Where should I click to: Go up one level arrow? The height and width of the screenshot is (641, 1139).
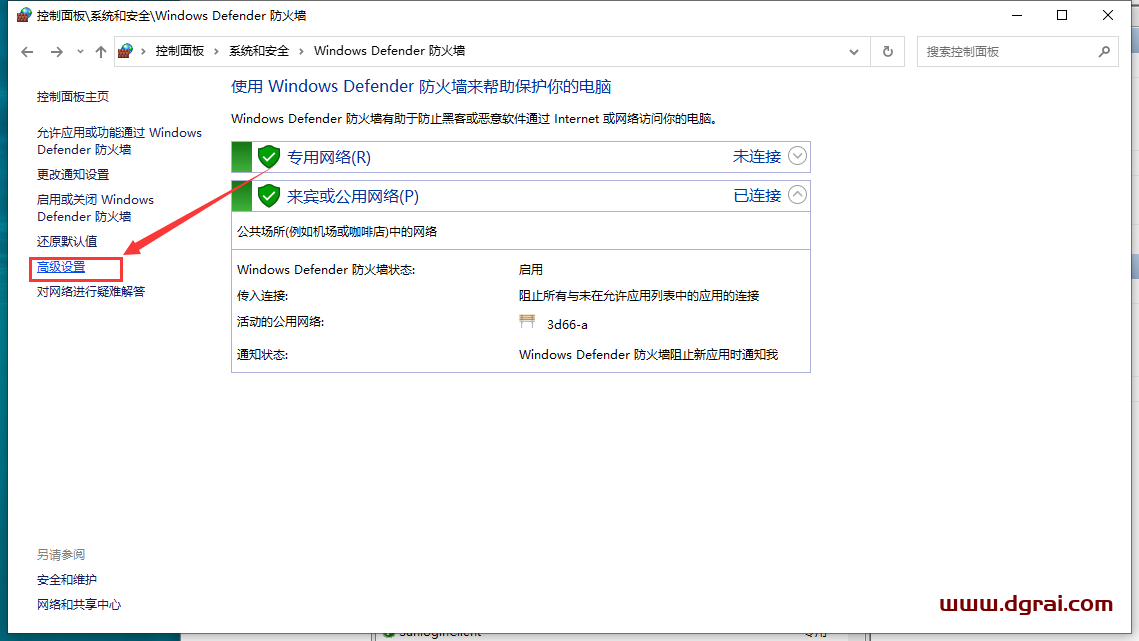pyautogui.click(x=101, y=52)
